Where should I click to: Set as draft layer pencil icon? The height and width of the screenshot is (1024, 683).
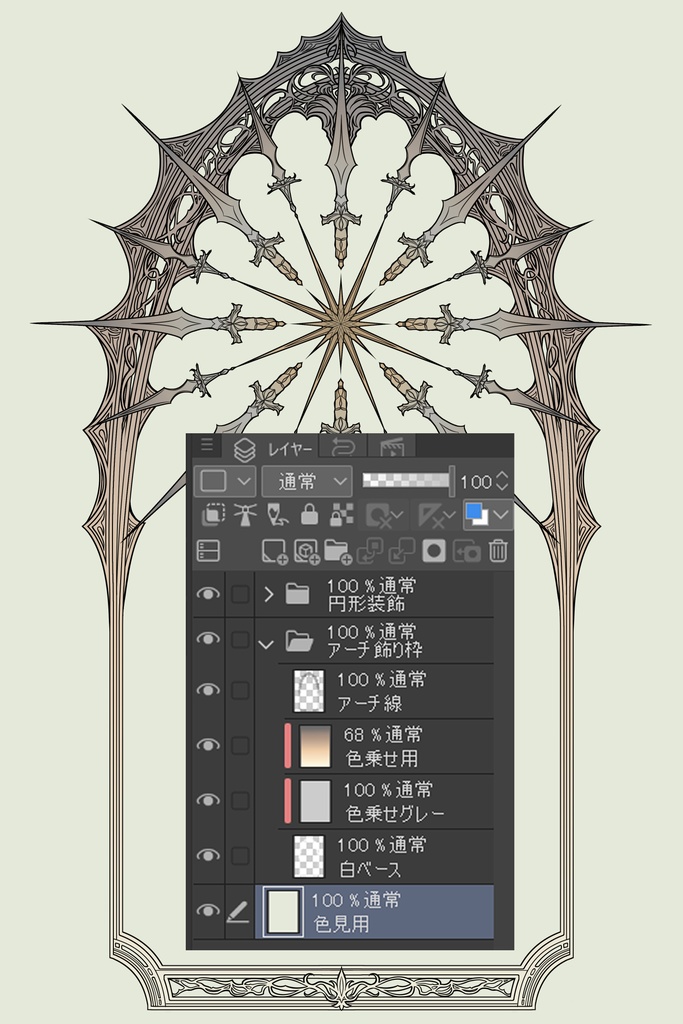(278, 515)
